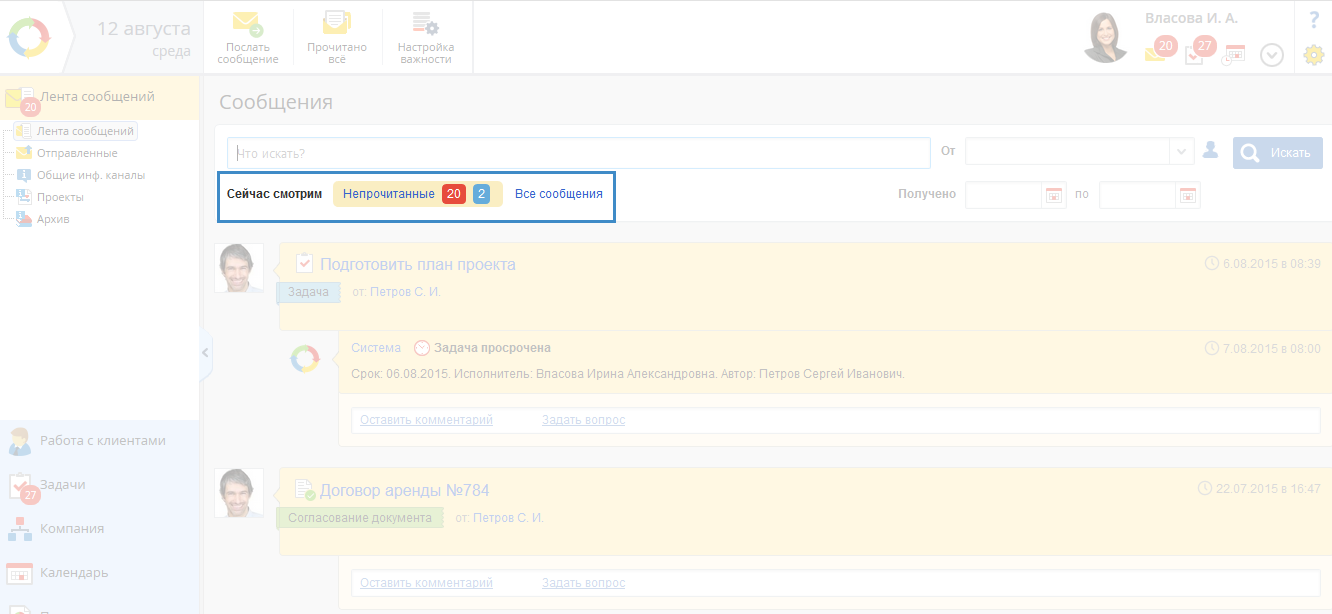Click Оставить комментарий under Договор аренды №784
The height and width of the screenshot is (614, 1332).
426,583
